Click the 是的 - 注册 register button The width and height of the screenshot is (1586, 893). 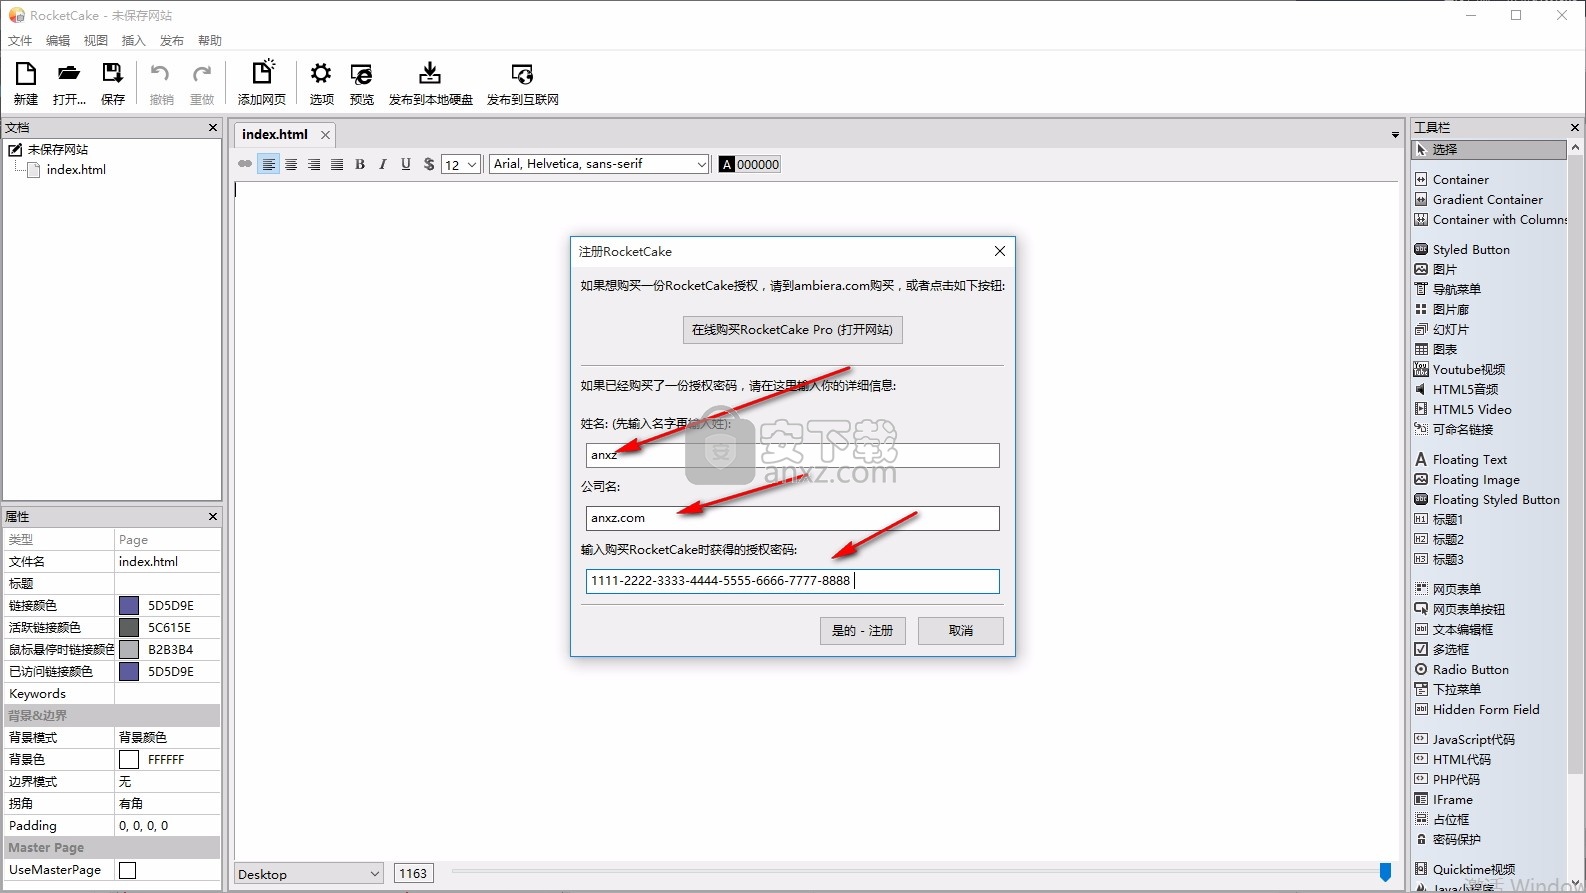point(863,631)
